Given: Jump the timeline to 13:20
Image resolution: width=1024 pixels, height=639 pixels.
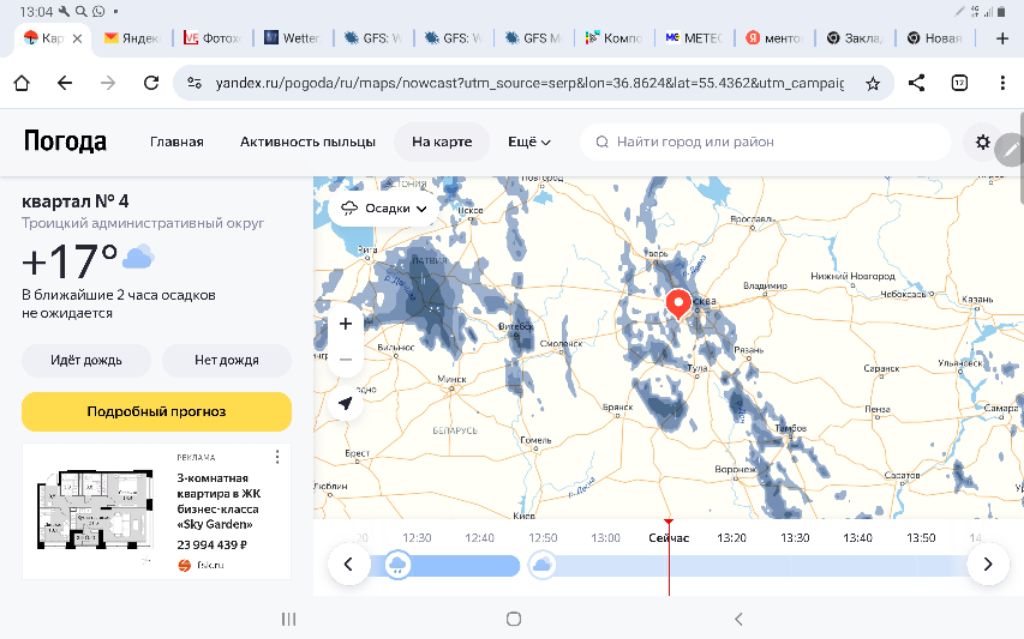Looking at the screenshot, I should pyautogui.click(x=731, y=538).
